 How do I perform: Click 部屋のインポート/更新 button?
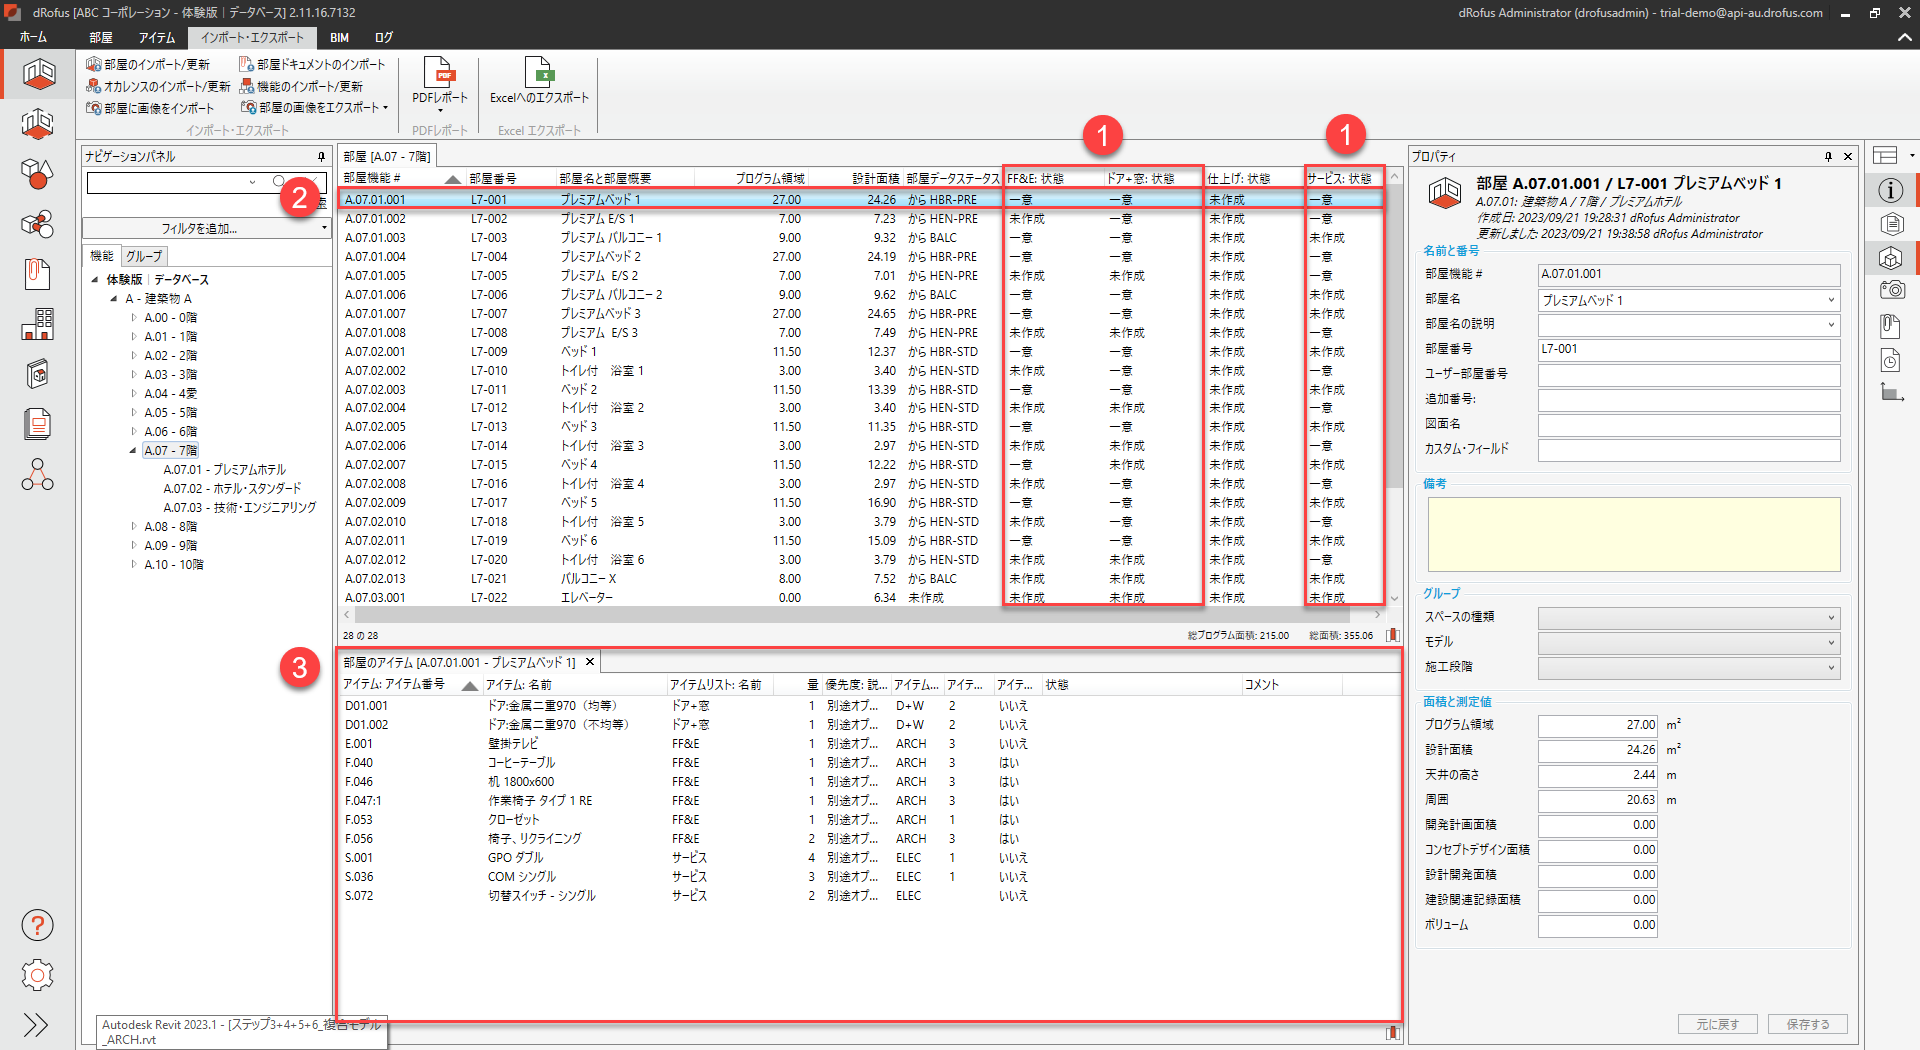(x=148, y=64)
